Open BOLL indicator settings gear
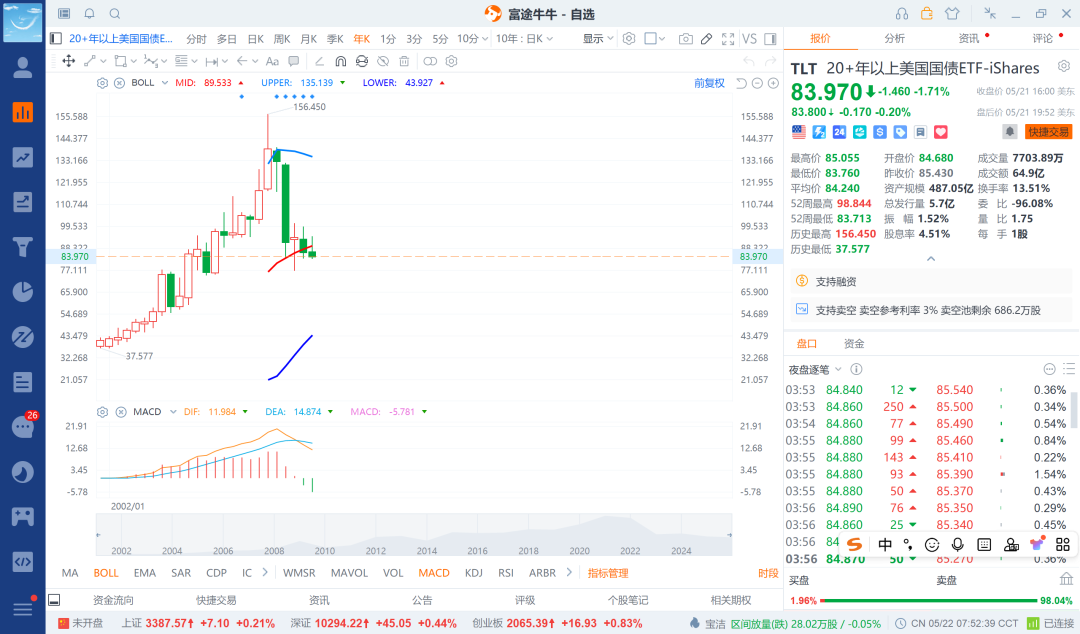The image size is (1080, 634). 103,83
